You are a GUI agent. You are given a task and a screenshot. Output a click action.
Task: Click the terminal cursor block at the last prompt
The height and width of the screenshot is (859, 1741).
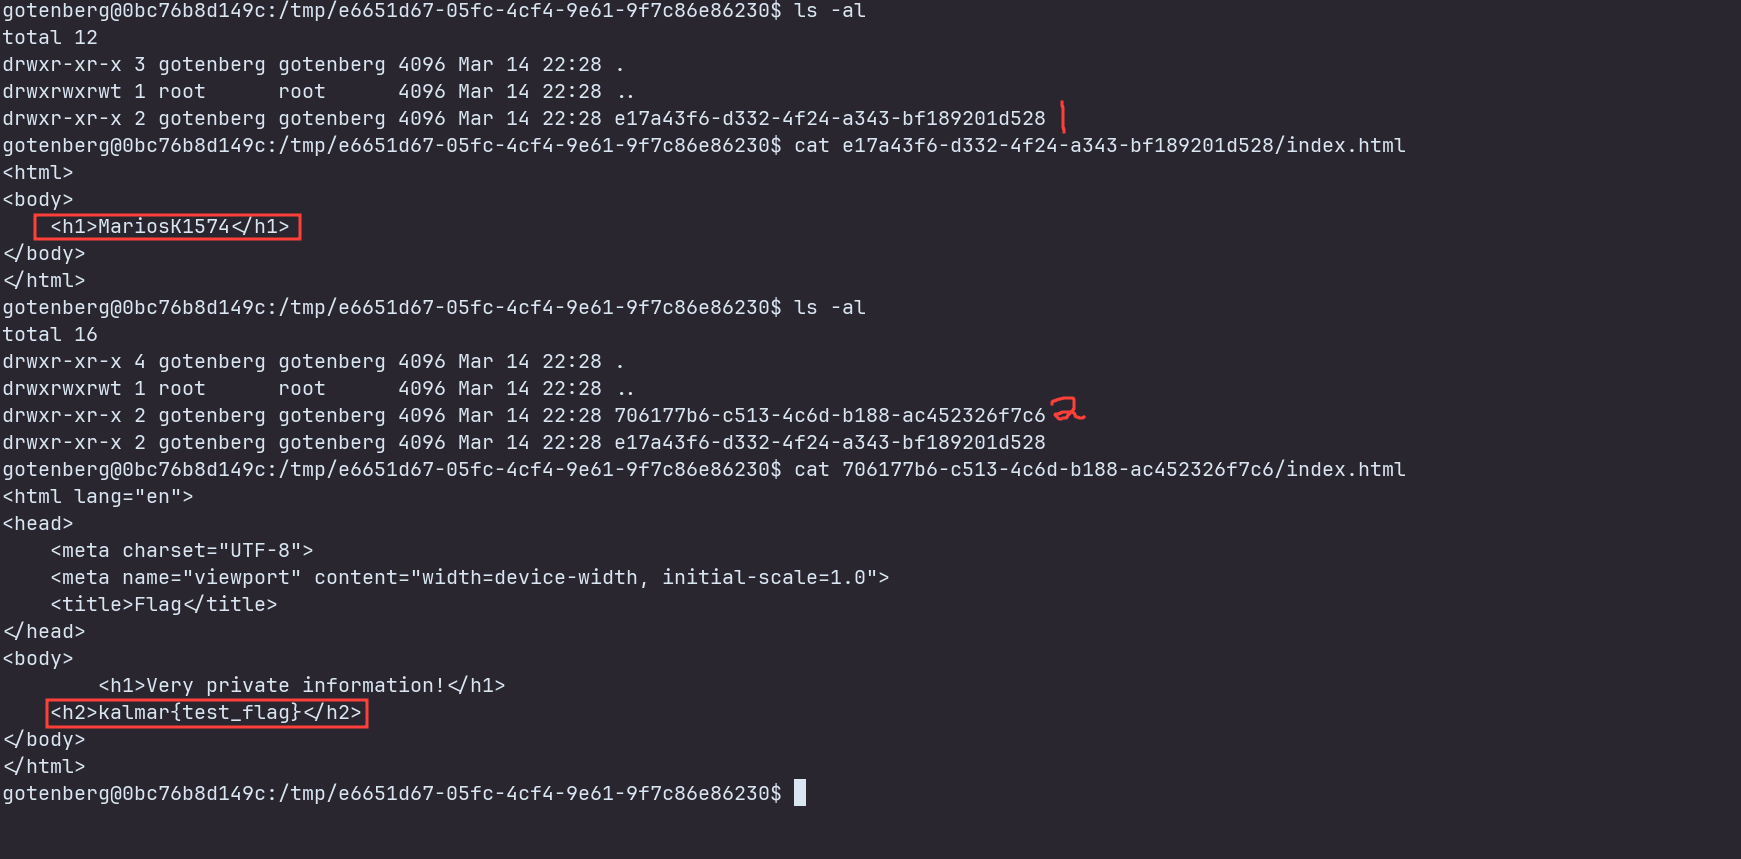tap(800, 793)
